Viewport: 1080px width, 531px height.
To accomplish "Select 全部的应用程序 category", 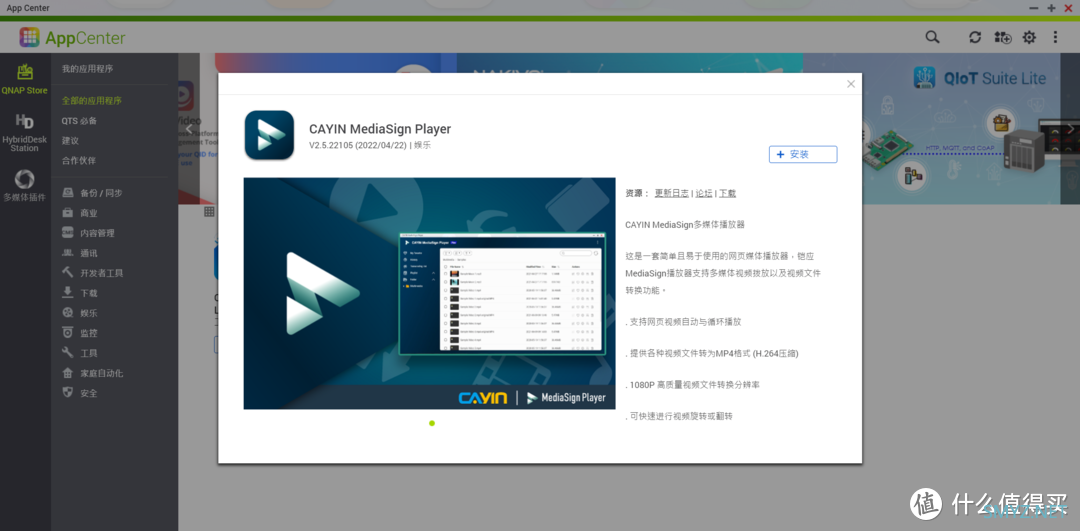I will tap(92, 101).
